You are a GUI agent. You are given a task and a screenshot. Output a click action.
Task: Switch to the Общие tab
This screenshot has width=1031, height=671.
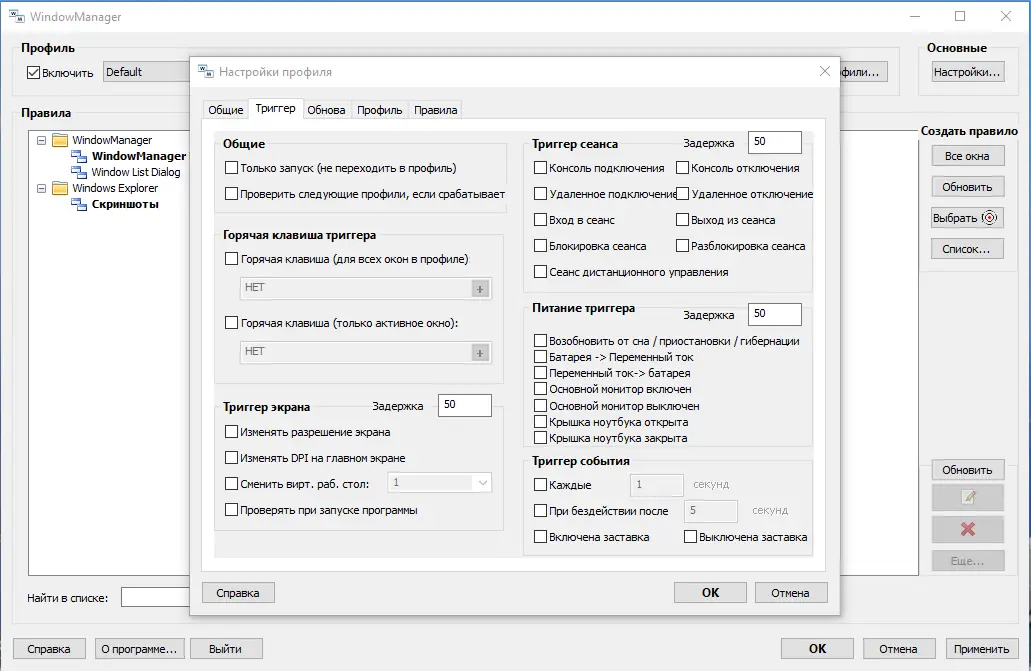click(226, 110)
